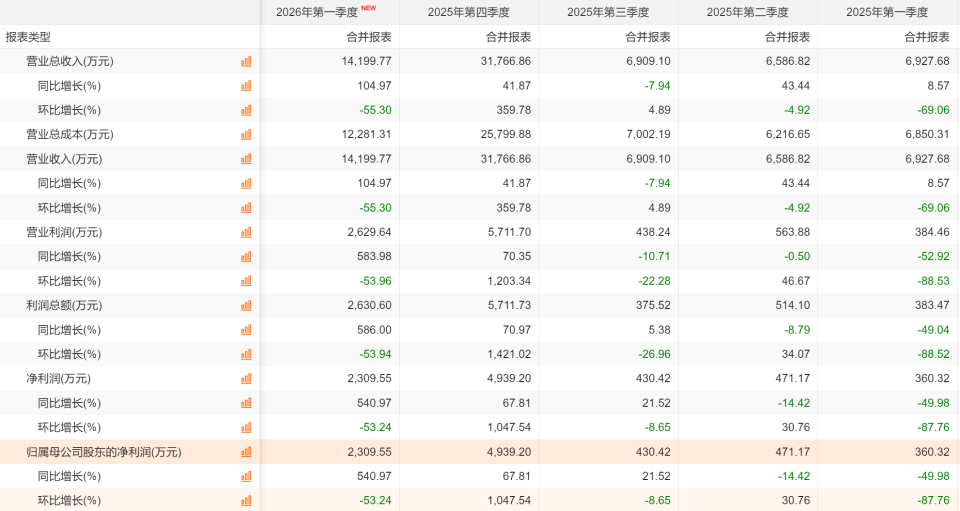Select the value 5,711.73
This screenshot has width=960, height=511.
pos(509,305)
